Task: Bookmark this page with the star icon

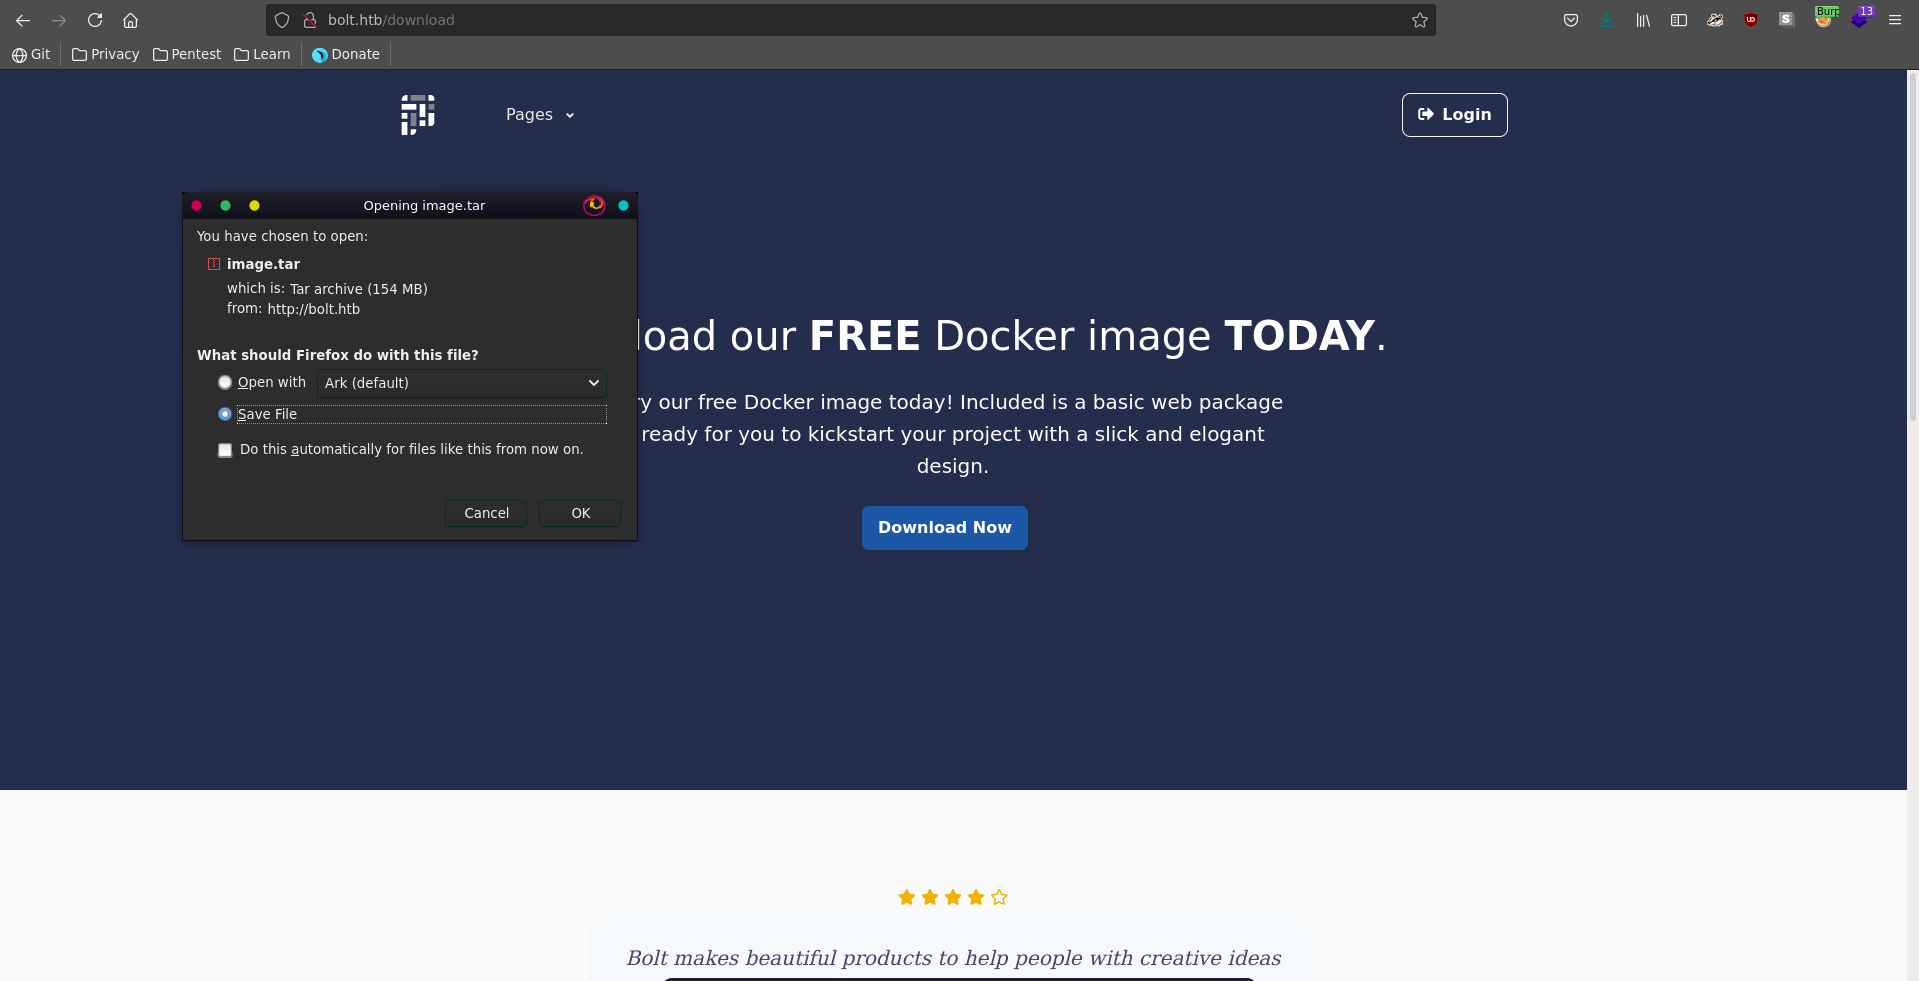Action: click(1419, 20)
